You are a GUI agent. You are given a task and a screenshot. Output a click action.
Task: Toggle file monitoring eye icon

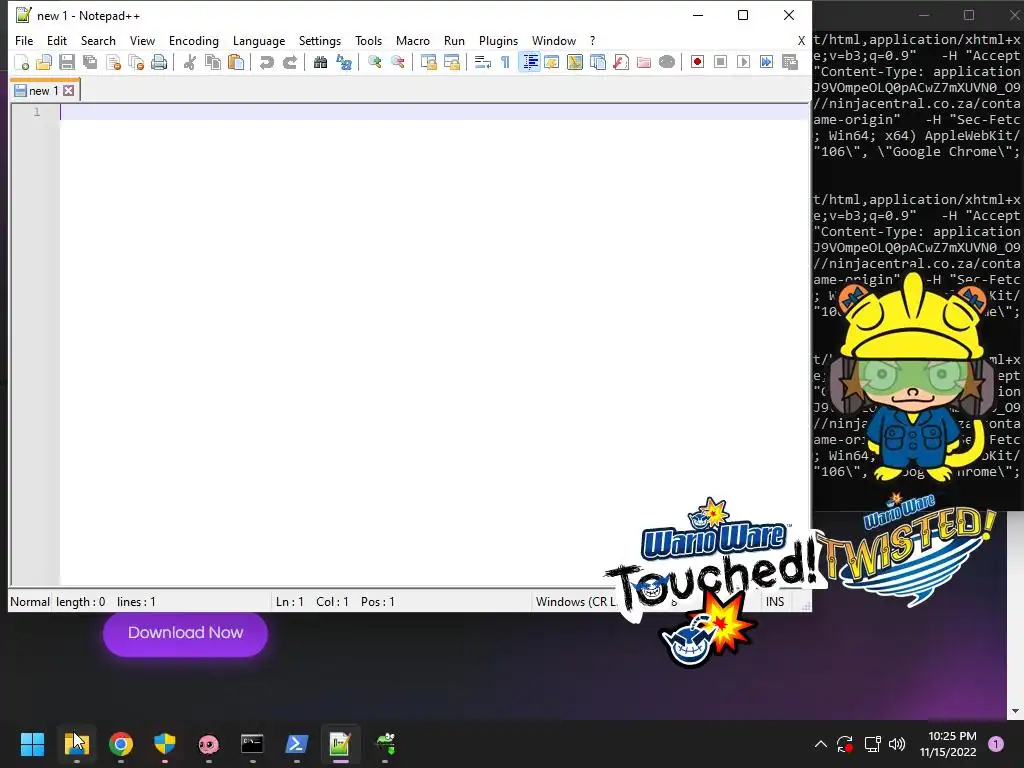[667, 62]
